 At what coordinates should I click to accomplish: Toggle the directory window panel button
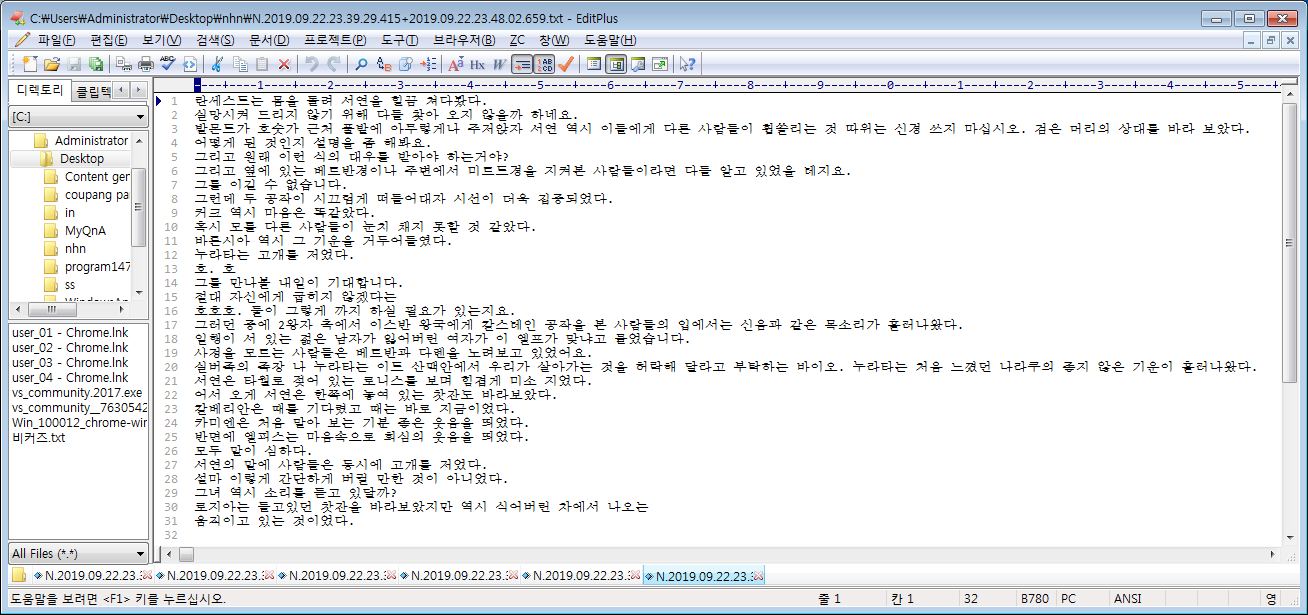click(x=616, y=64)
